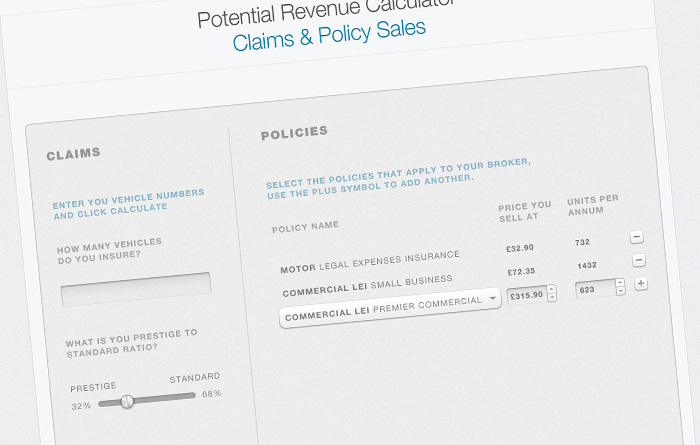Decrease the £315.90 price using down arrow

pos(552,297)
